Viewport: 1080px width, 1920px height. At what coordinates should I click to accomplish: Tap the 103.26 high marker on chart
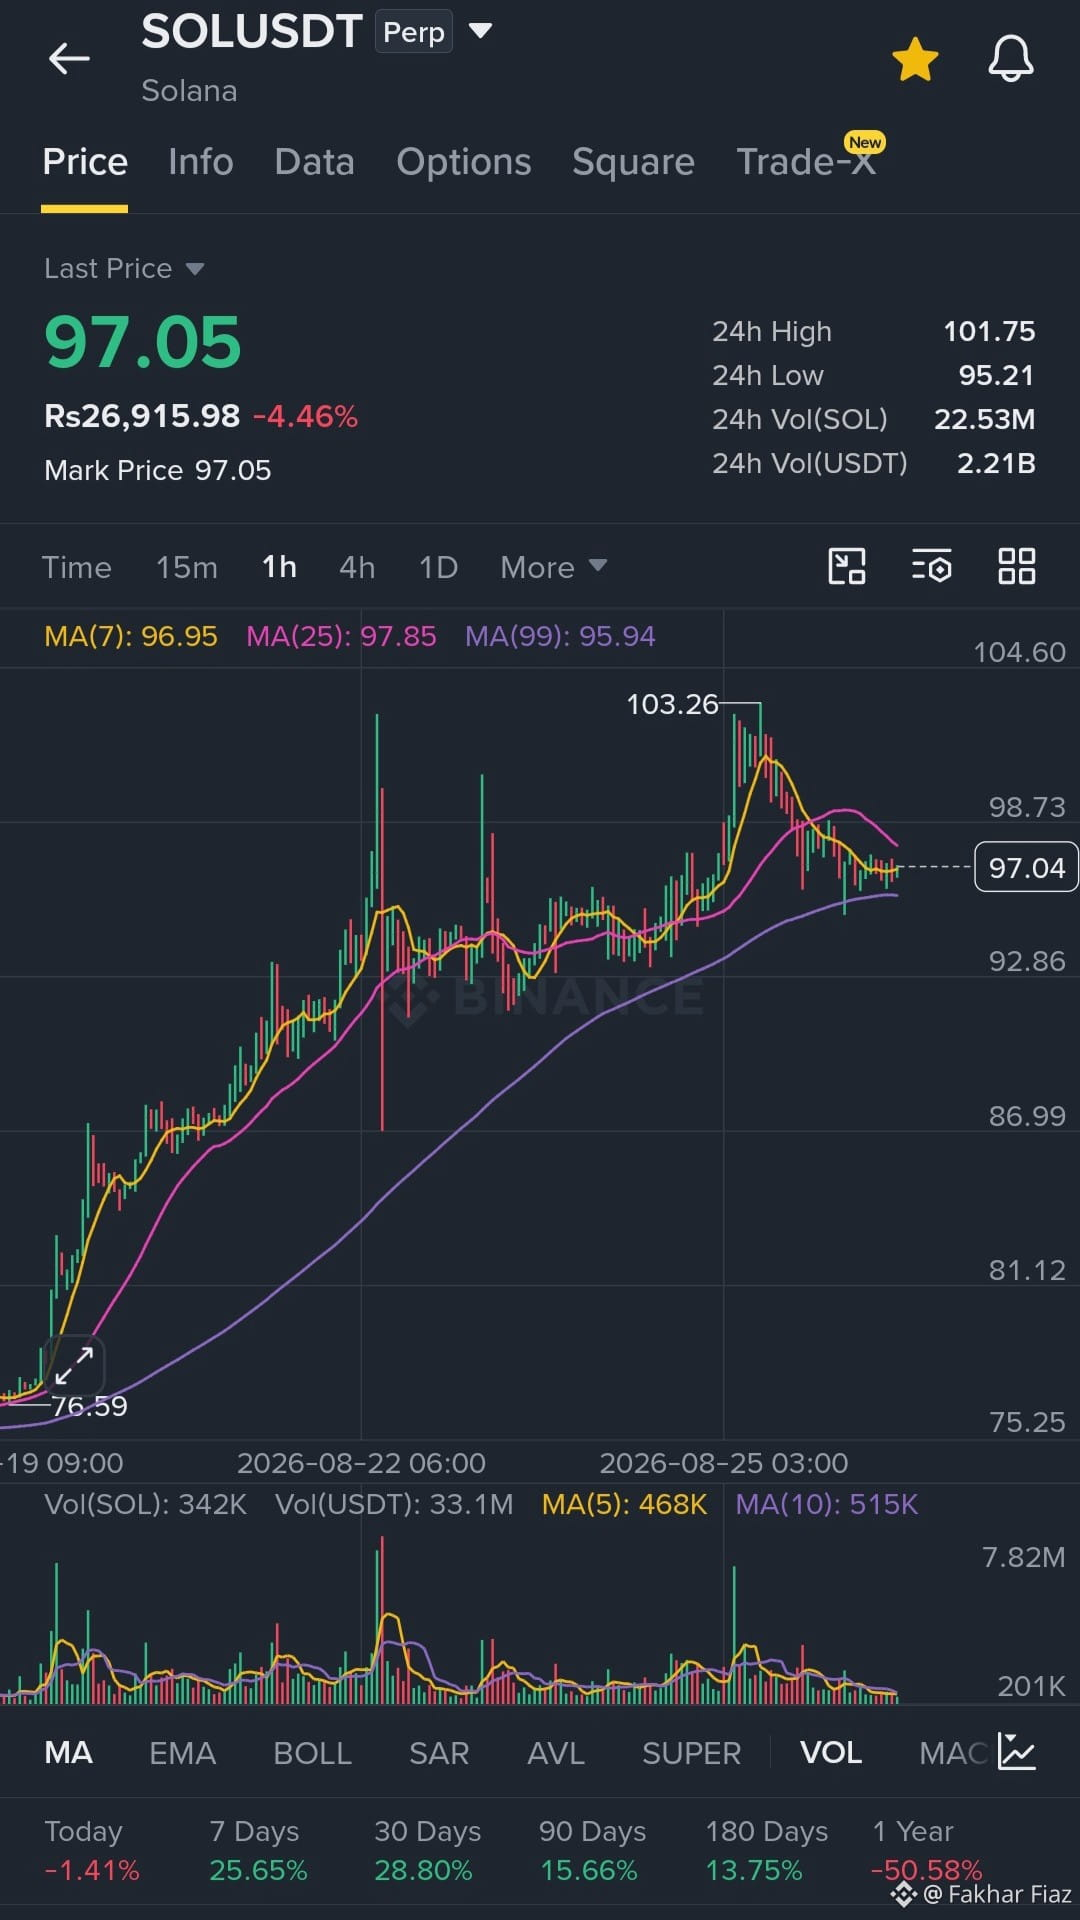(x=672, y=704)
